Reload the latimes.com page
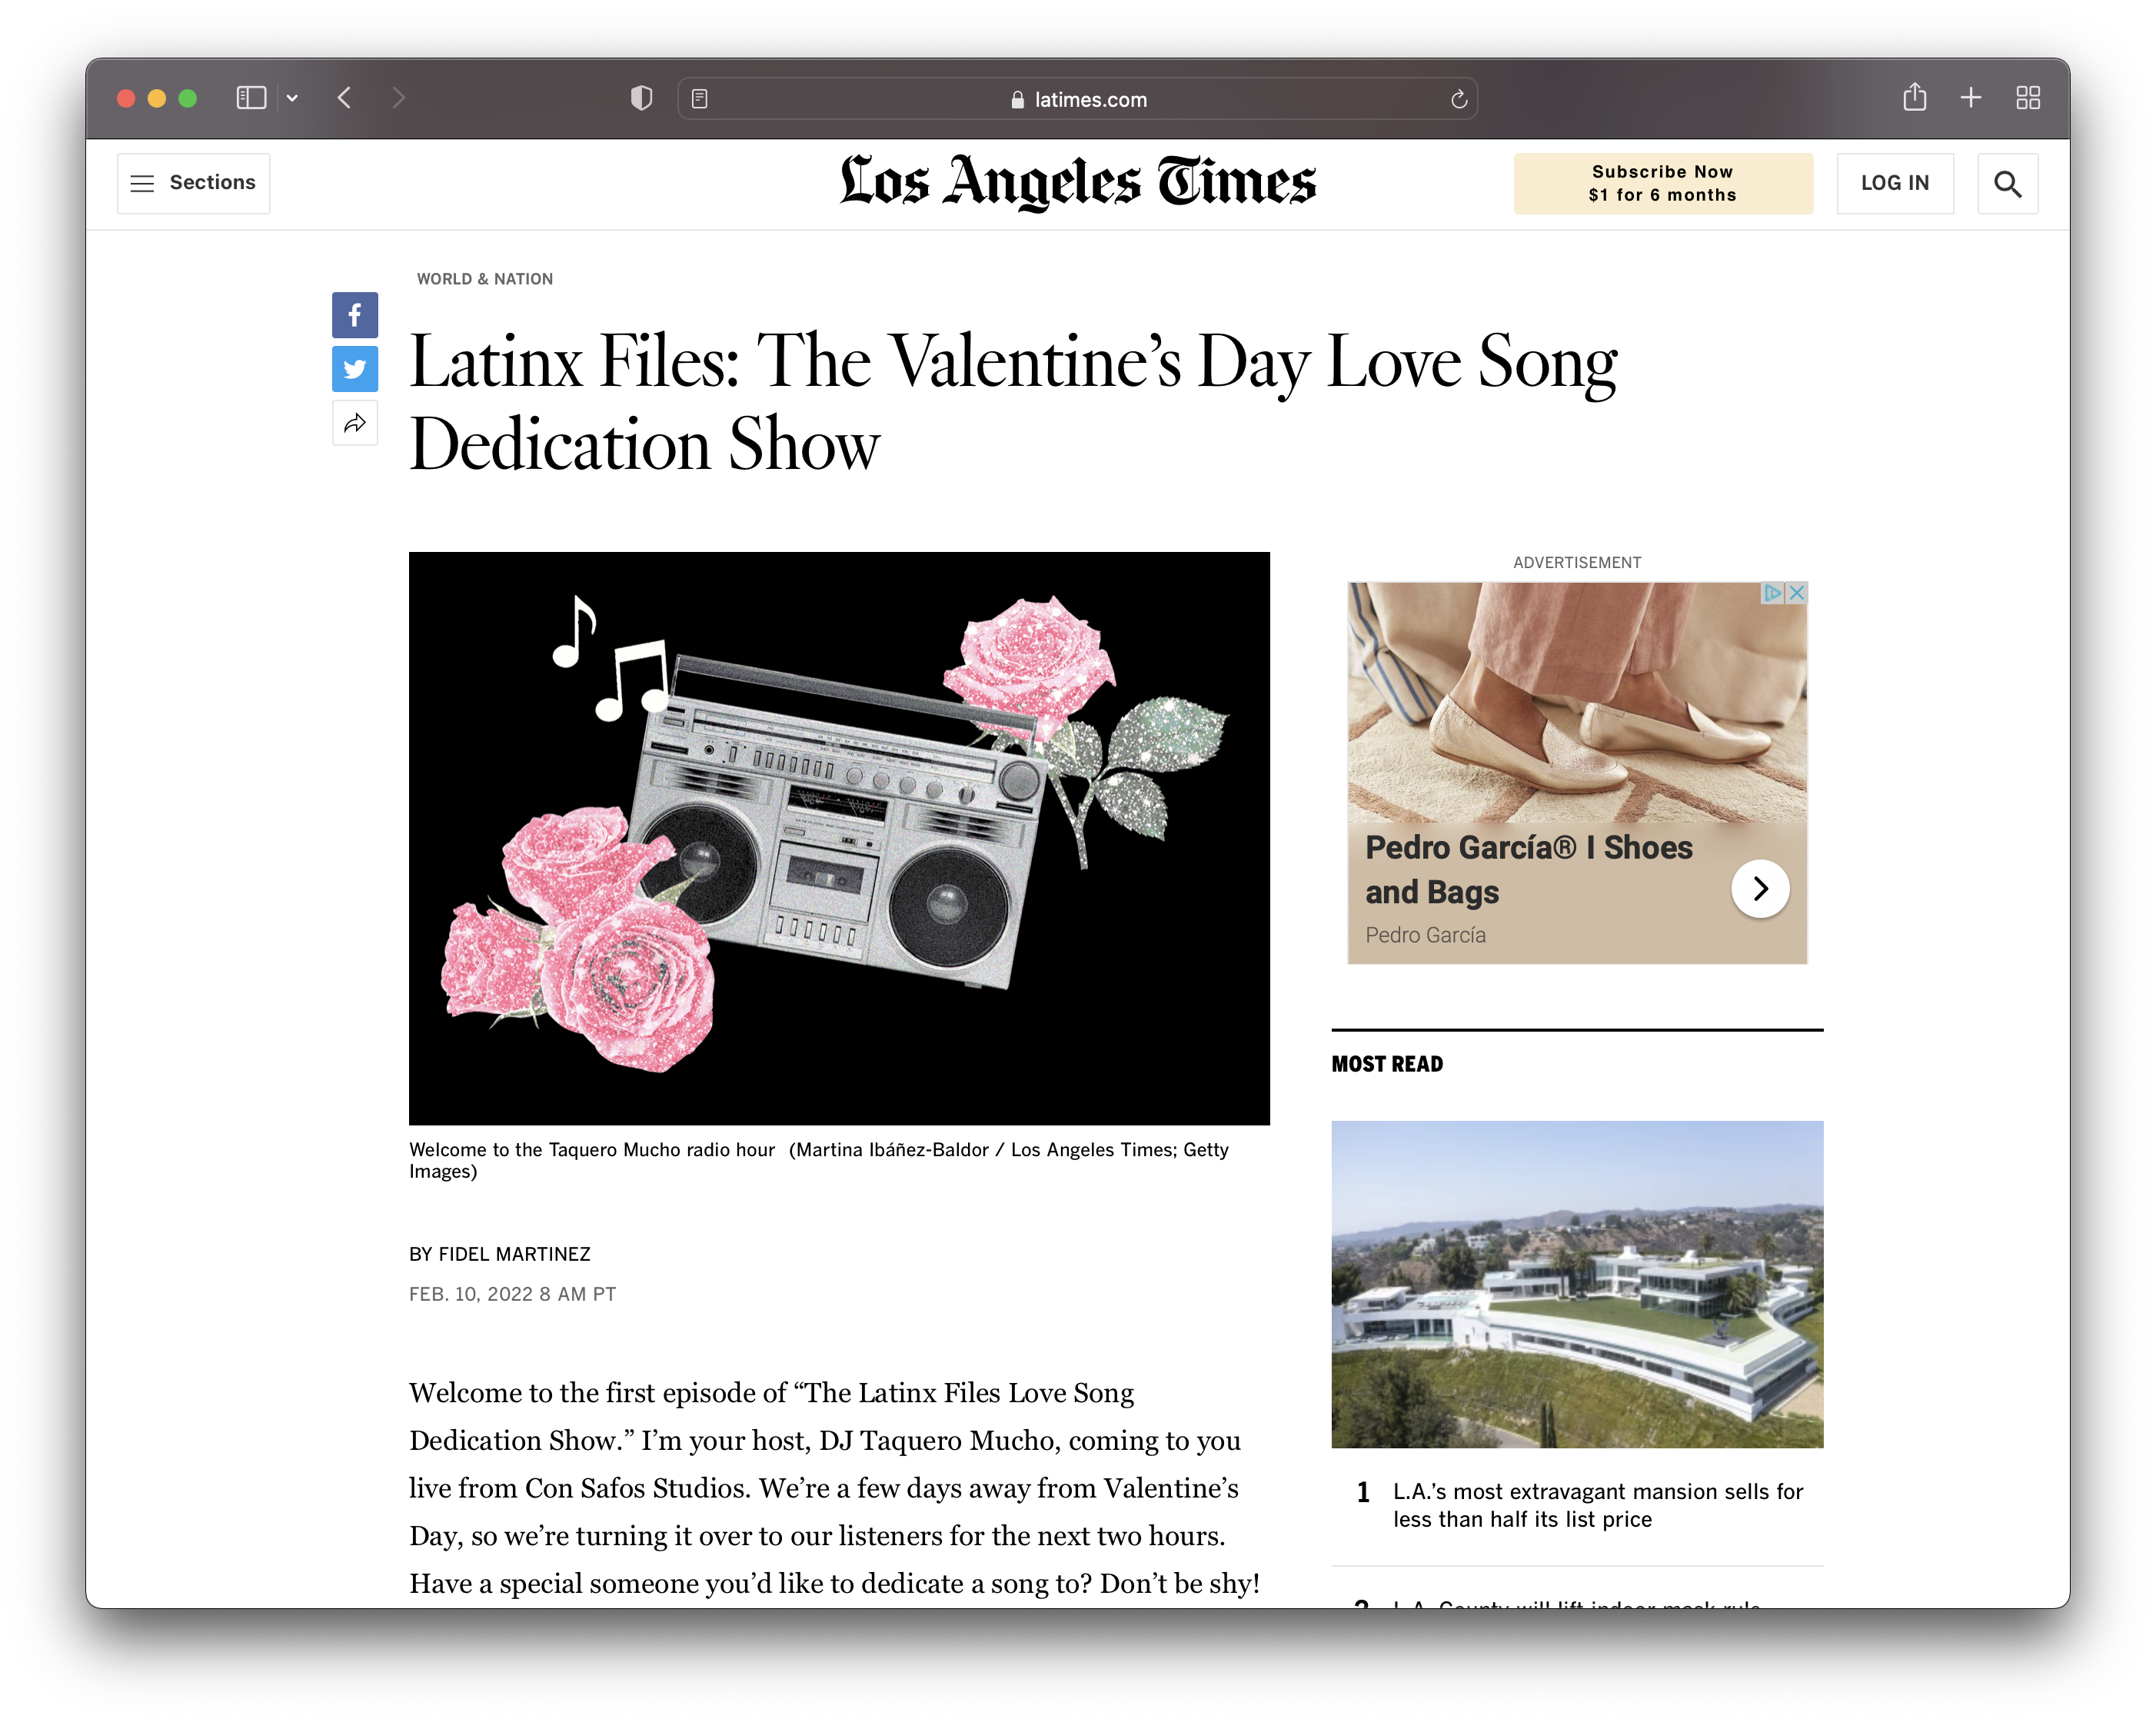The width and height of the screenshot is (2156, 1722). (1458, 99)
